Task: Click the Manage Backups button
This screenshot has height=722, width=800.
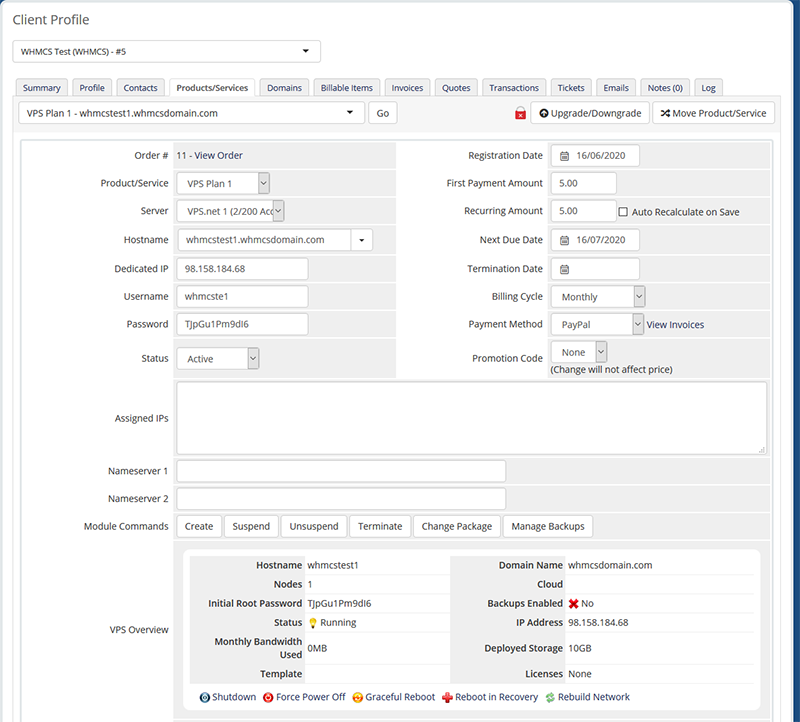Action: (x=548, y=527)
